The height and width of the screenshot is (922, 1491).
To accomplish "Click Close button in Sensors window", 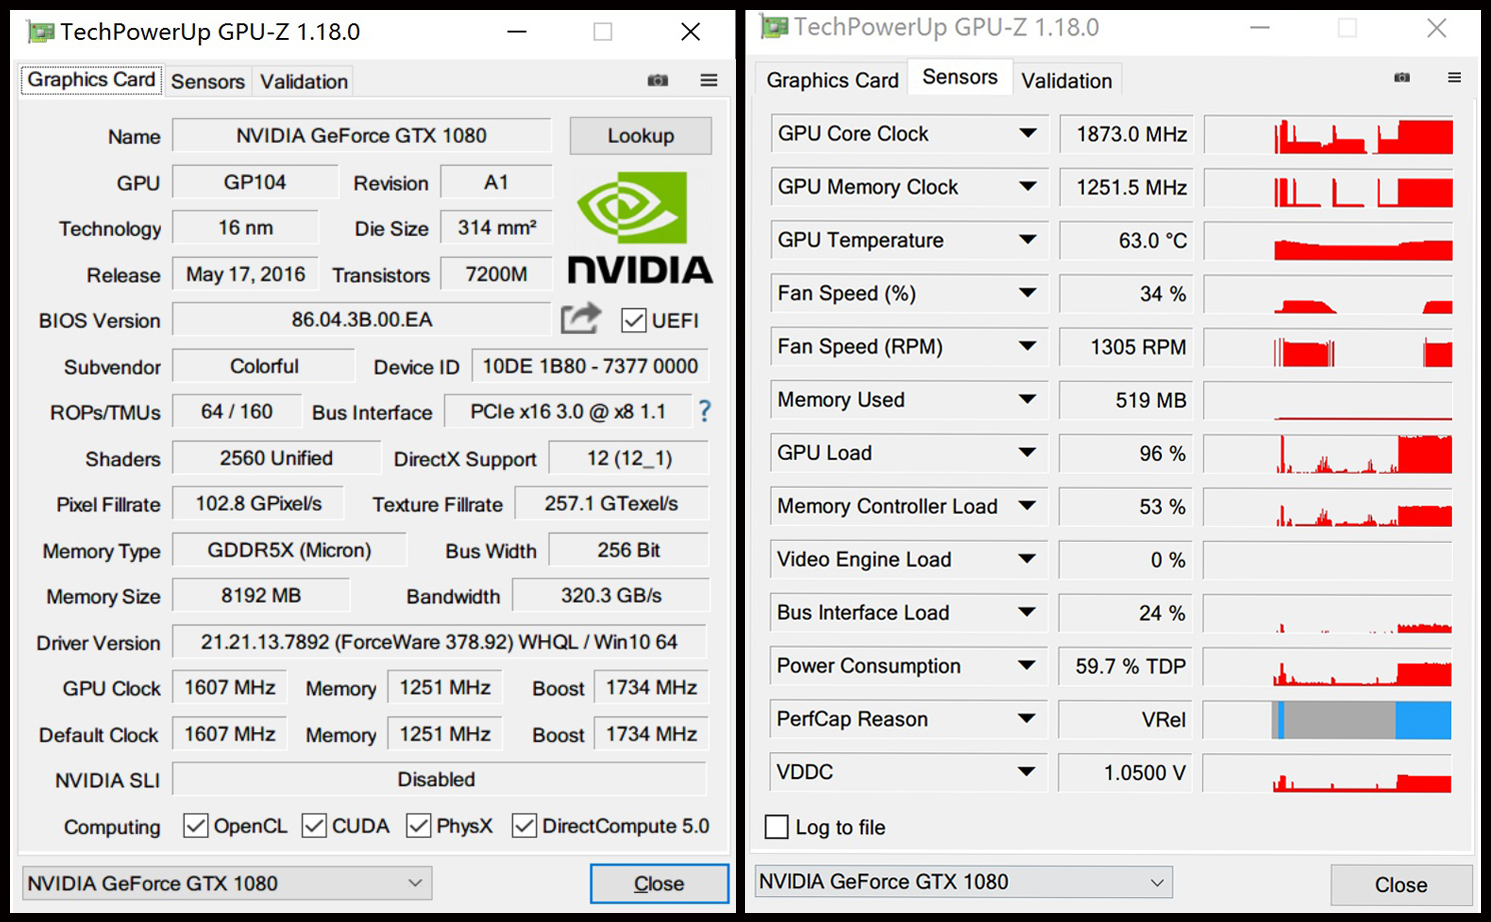I will pos(1400,885).
